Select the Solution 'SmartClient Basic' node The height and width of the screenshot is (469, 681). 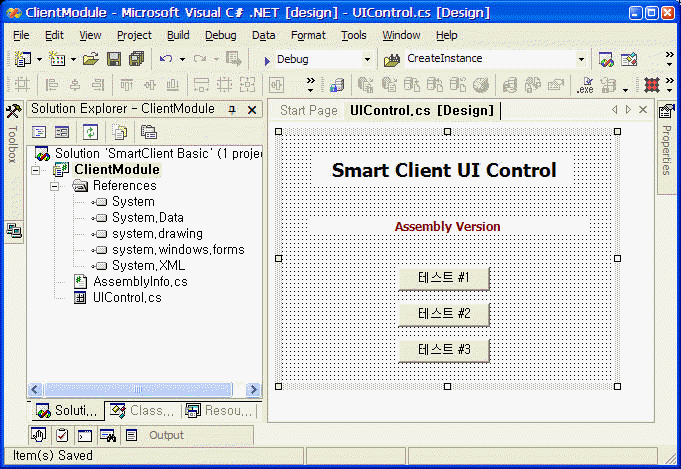[x=158, y=154]
